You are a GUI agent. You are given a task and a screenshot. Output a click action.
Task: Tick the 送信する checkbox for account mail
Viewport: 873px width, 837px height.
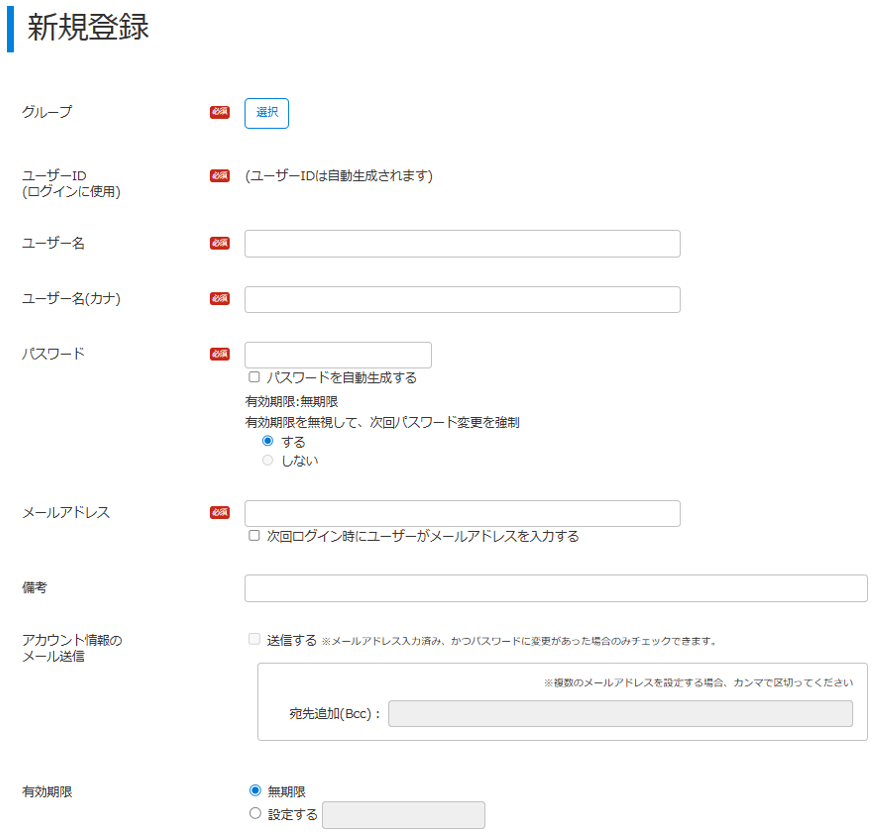[254, 640]
